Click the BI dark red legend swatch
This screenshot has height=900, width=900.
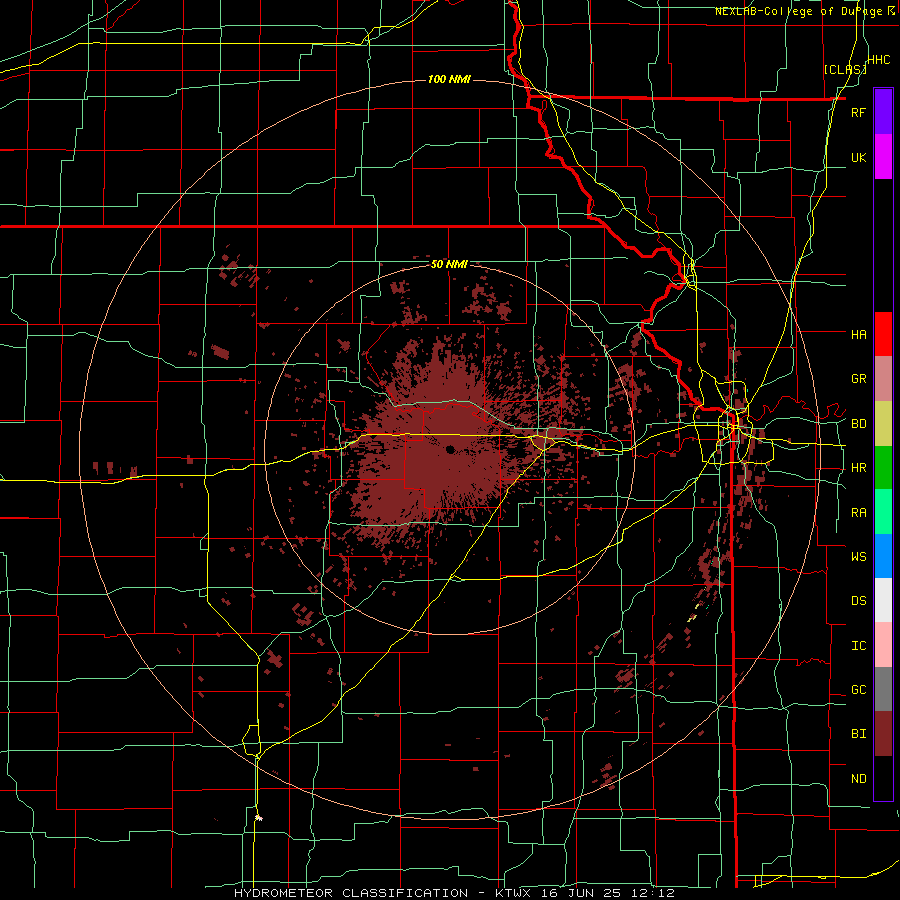883,734
